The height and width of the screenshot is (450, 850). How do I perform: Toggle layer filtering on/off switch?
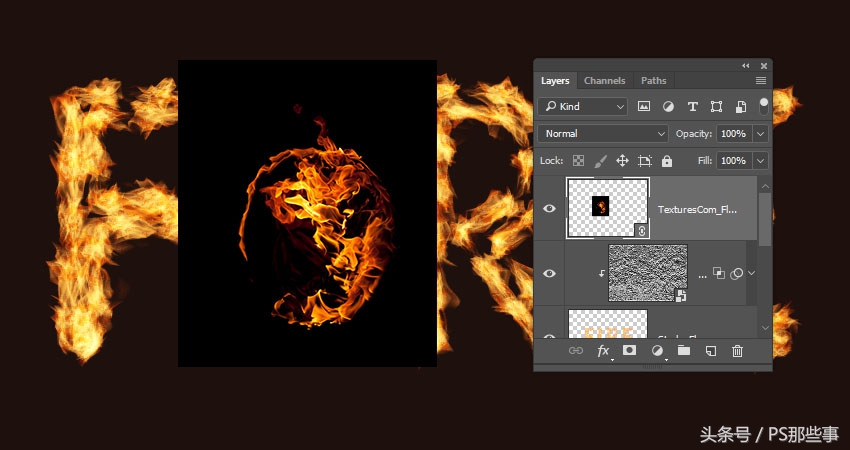(764, 106)
